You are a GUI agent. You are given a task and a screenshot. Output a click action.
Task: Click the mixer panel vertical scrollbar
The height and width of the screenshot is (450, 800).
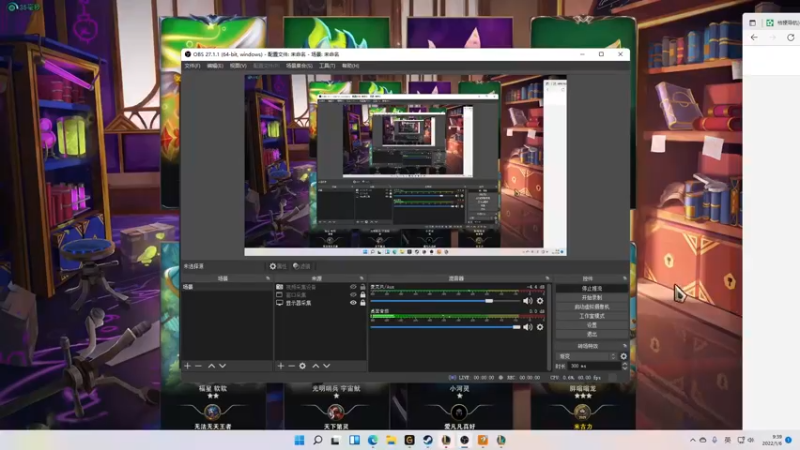tap(549, 327)
